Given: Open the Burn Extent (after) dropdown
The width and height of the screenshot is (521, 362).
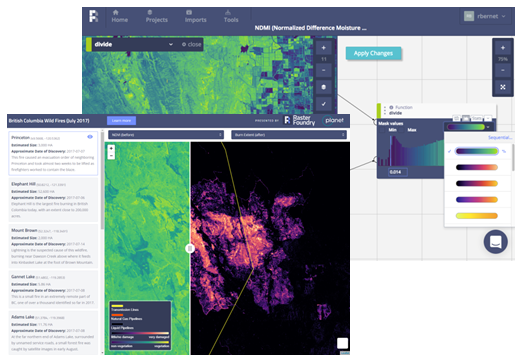Looking at the screenshot, I should pyautogui.click(x=289, y=135).
